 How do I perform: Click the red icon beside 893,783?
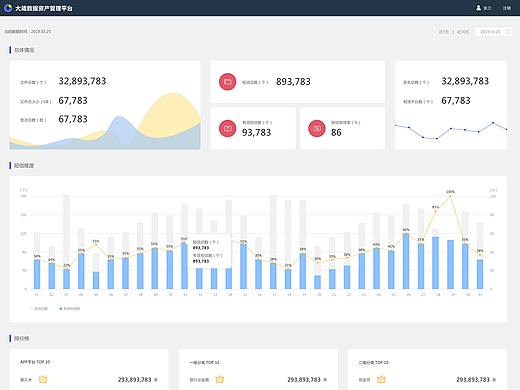tap(227, 82)
